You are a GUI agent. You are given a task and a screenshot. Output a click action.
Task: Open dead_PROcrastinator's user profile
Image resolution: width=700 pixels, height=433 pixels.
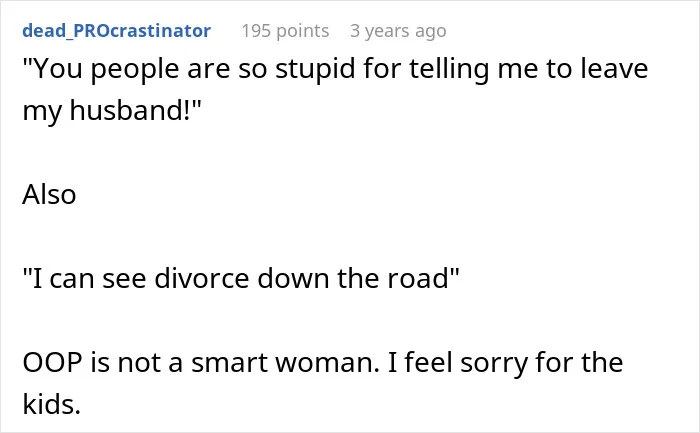[x=117, y=31]
